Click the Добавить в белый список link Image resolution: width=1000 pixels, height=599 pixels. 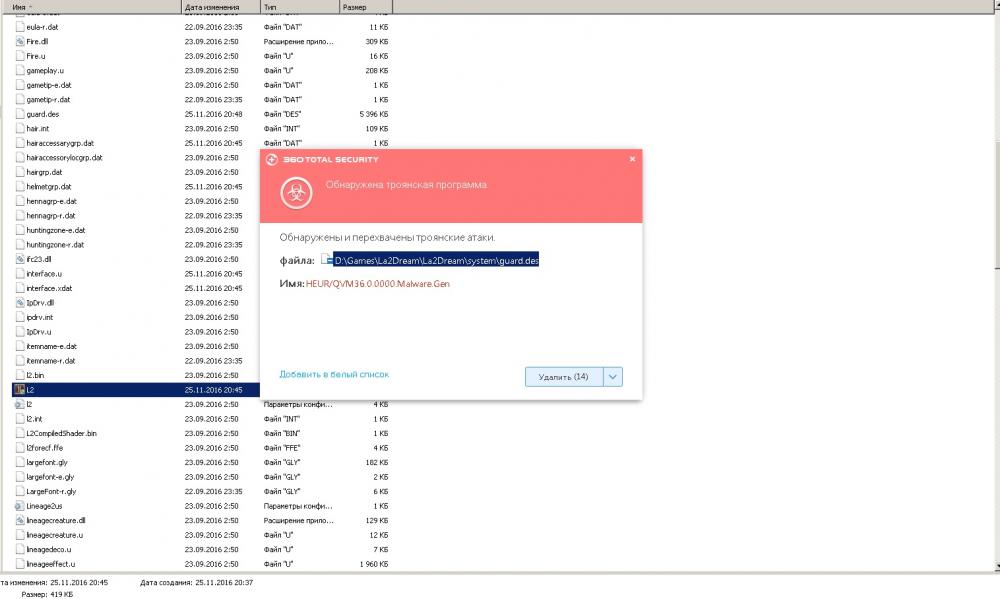click(334, 374)
